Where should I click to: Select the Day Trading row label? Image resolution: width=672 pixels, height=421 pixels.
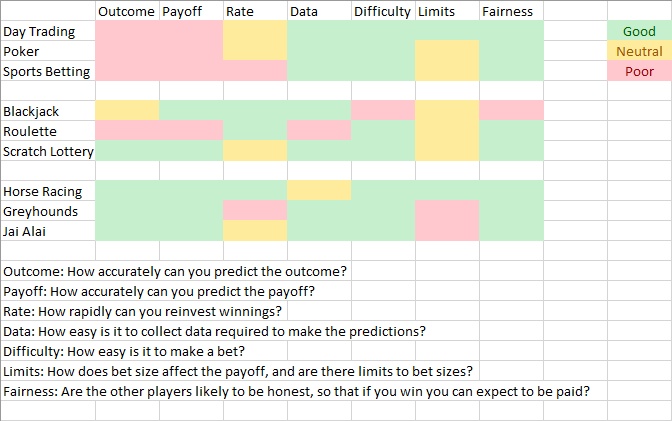click(x=48, y=31)
